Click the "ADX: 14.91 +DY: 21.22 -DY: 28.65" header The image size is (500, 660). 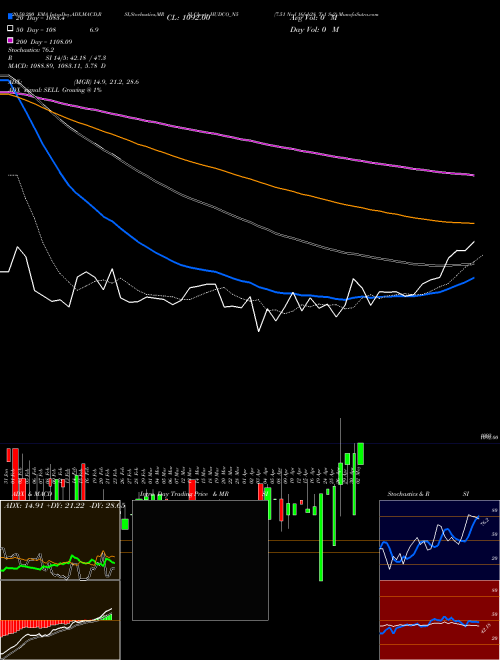[63, 505]
